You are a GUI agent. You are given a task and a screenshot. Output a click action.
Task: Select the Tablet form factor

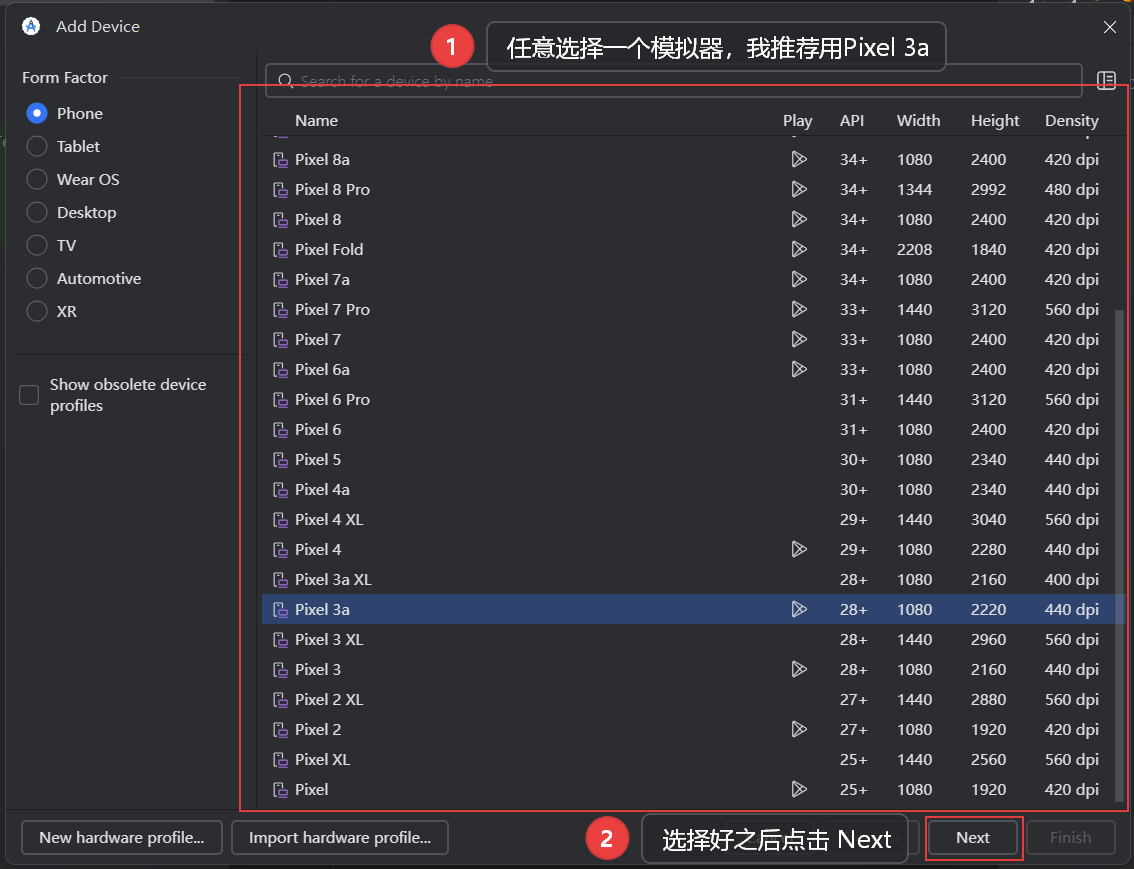(x=37, y=147)
